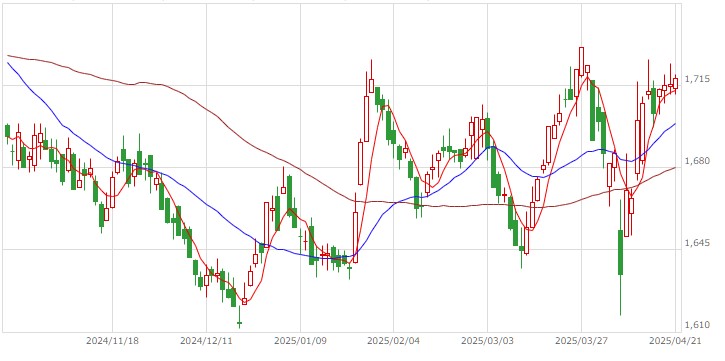
Task: Click the 2025/04/21 date axis label
Action: click(x=676, y=341)
